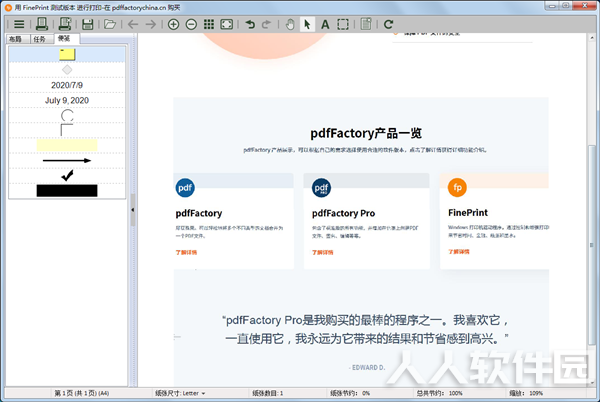Select the arrow pointer tool

tap(307, 24)
